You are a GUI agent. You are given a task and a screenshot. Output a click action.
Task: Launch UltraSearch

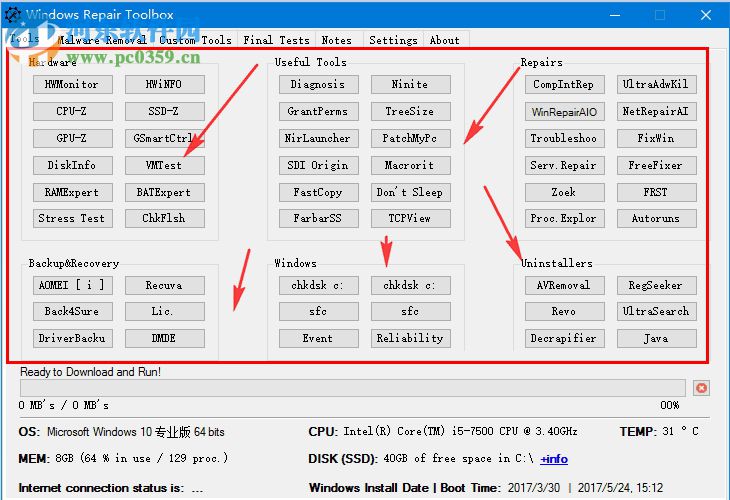tap(656, 311)
